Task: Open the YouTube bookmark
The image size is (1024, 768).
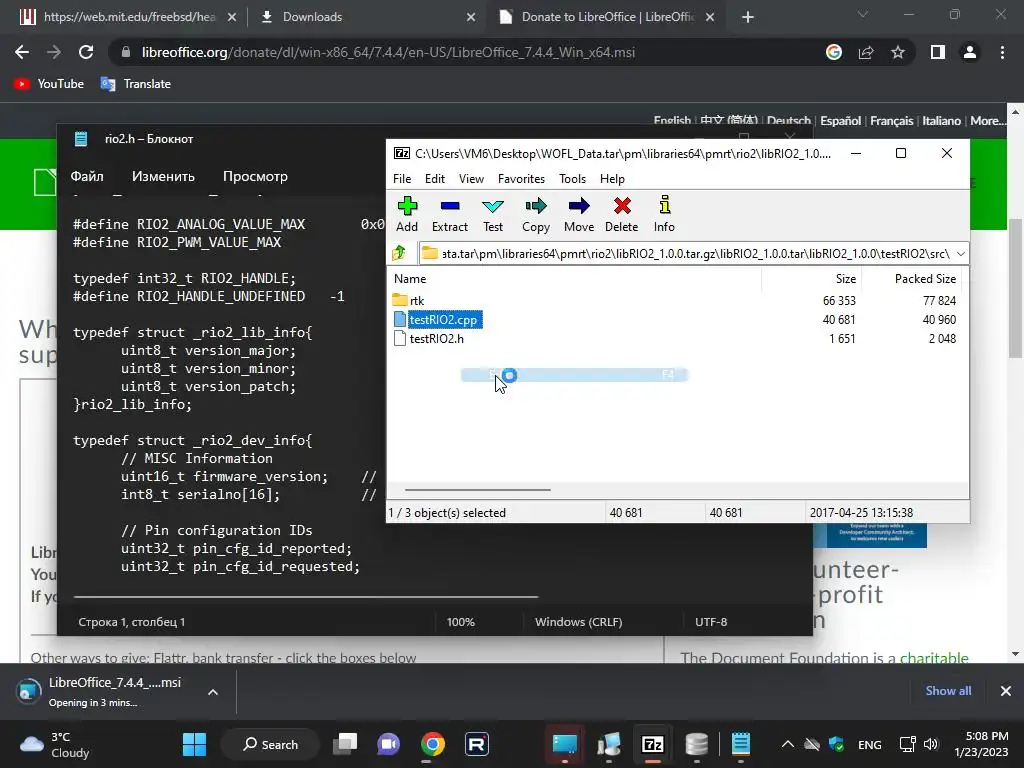Action: click(x=49, y=84)
